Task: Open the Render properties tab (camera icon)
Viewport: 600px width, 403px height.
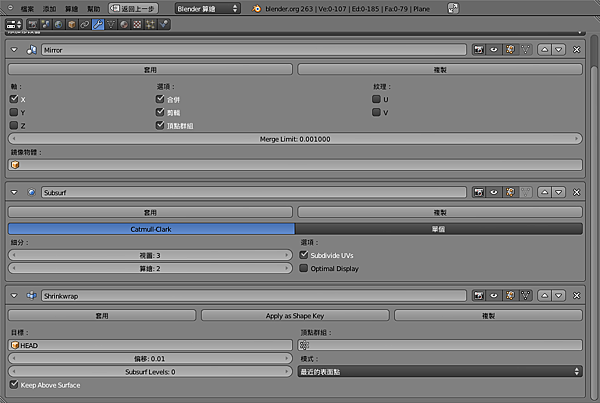Action: tap(33, 24)
